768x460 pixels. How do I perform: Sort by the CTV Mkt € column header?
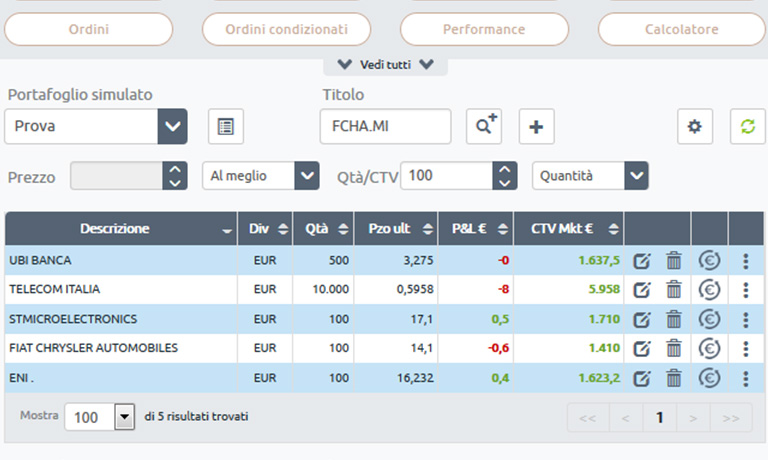pos(569,229)
